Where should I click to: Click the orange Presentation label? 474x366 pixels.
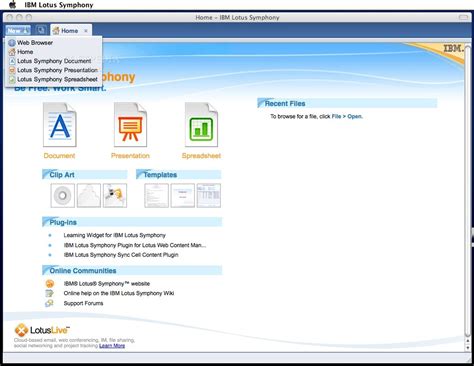click(130, 156)
